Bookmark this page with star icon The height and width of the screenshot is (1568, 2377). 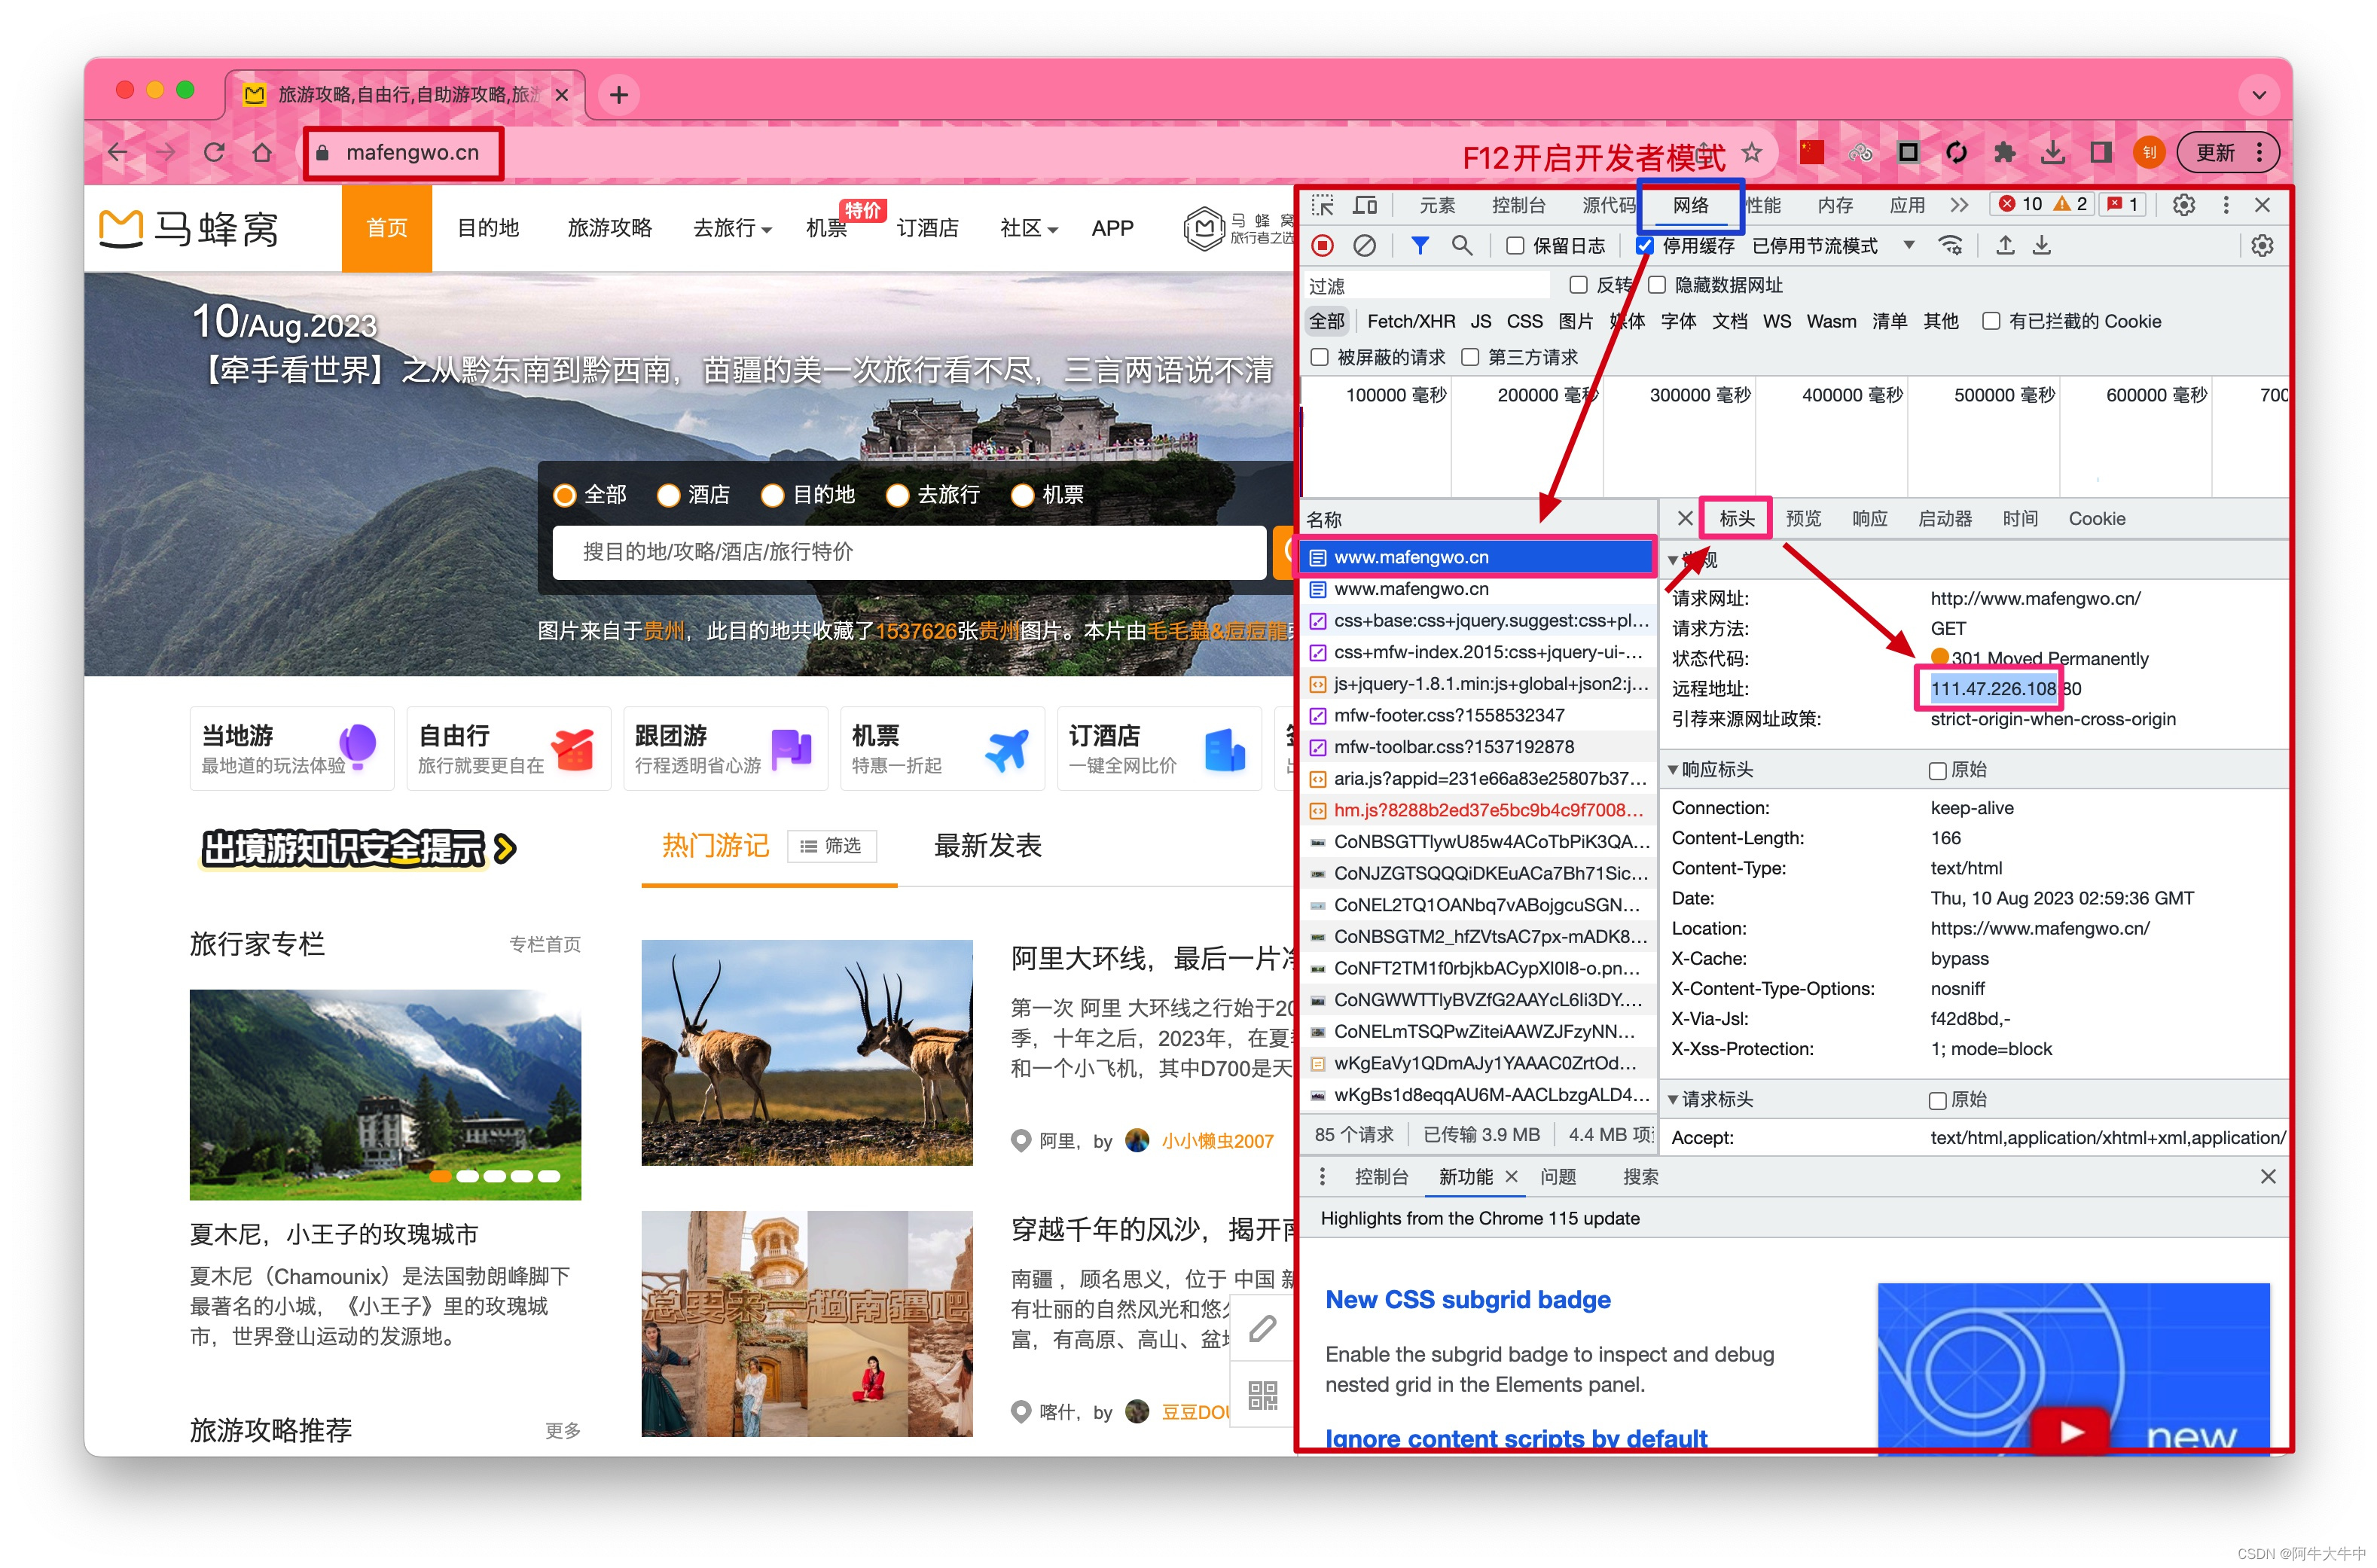1751,152
